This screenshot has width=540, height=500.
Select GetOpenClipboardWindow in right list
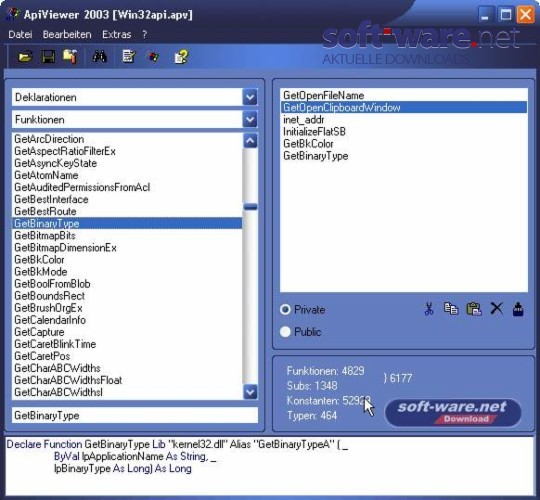click(x=404, y=107)
